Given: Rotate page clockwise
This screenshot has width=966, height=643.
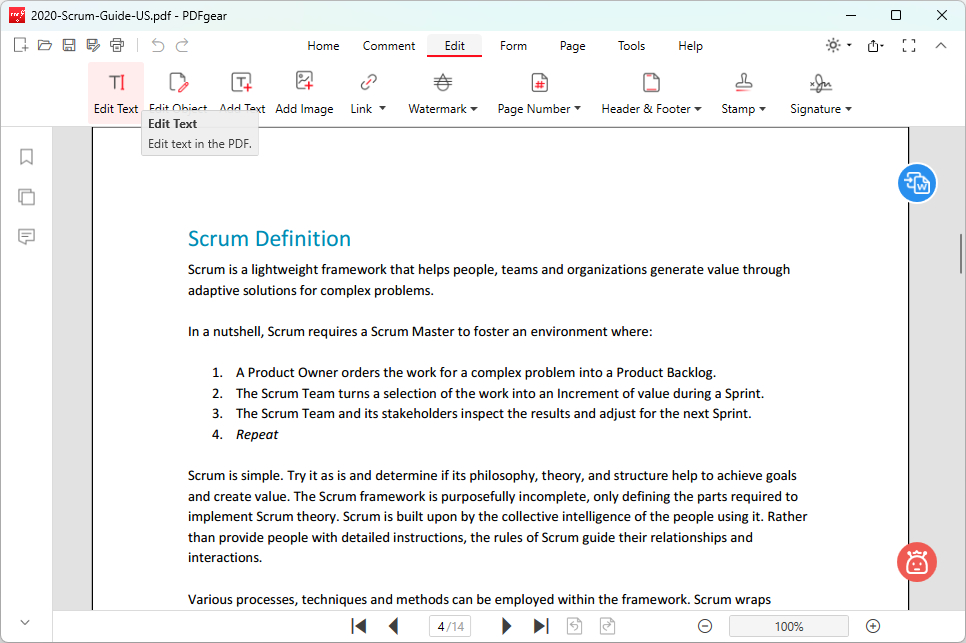Looking at the screenshot, I should click(607, 626).
